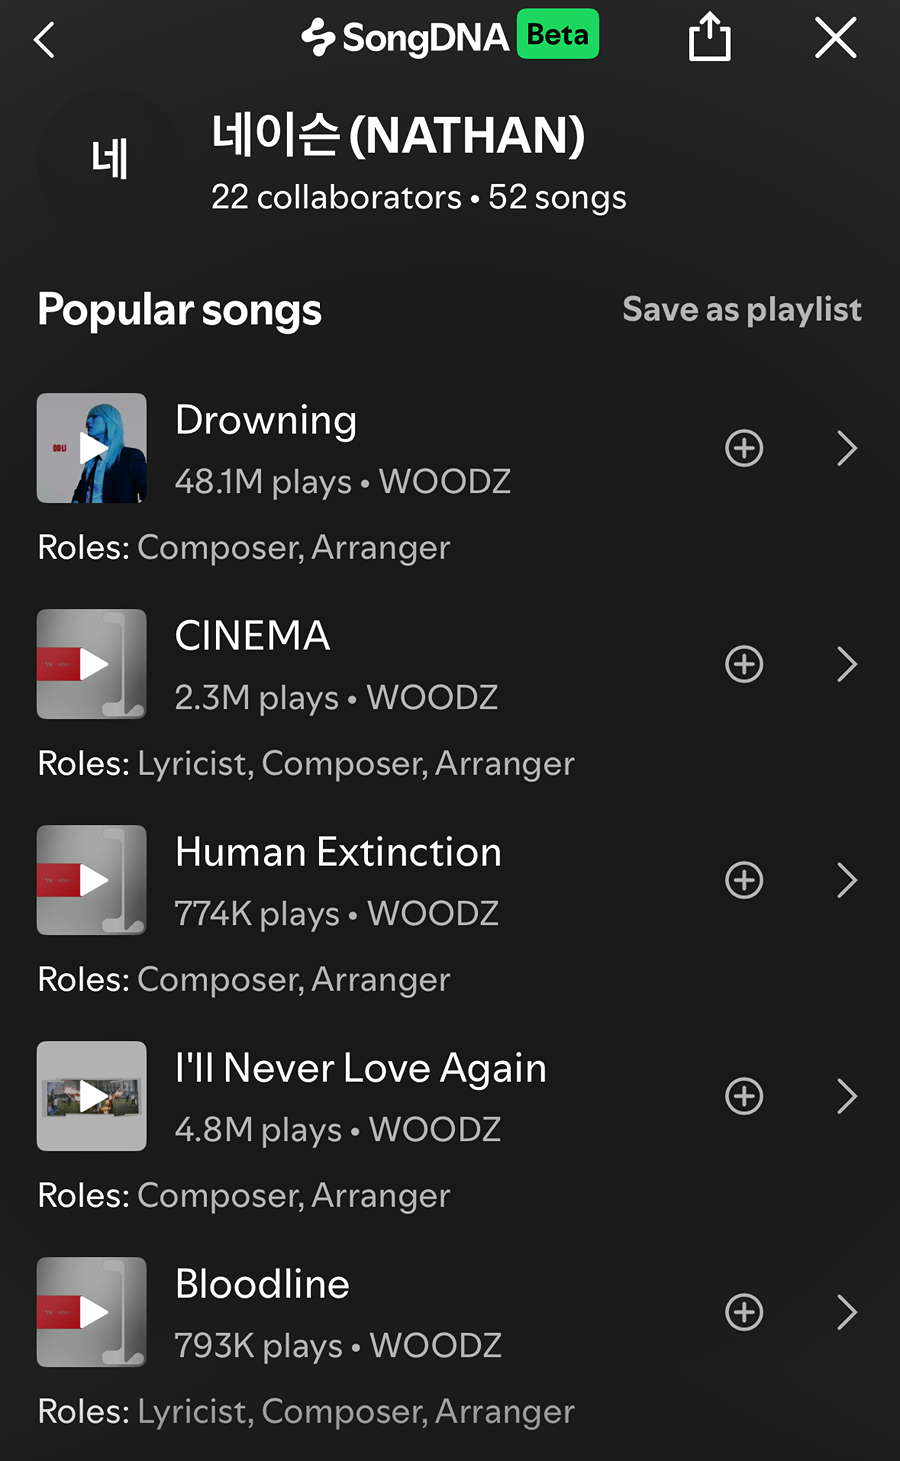Open CINEMA chevron arrow

click(x=847, y=664)
